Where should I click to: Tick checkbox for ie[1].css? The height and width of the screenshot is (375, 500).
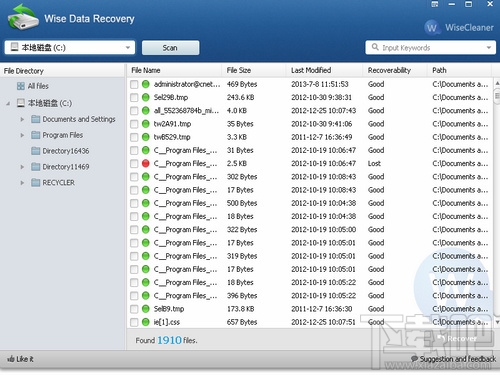click(134, 322)
